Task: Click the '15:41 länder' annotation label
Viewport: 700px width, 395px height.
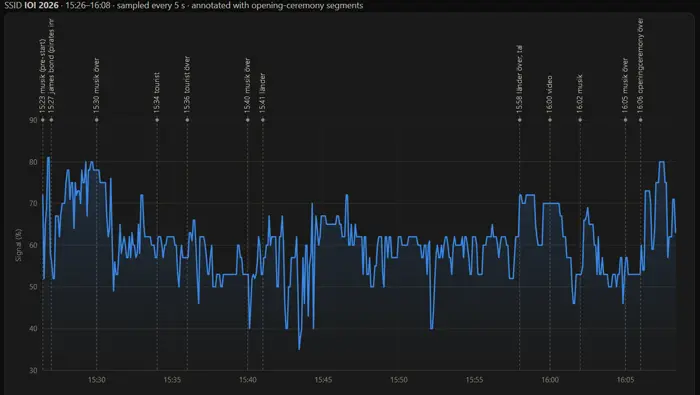Action: [x=262, y=92]
